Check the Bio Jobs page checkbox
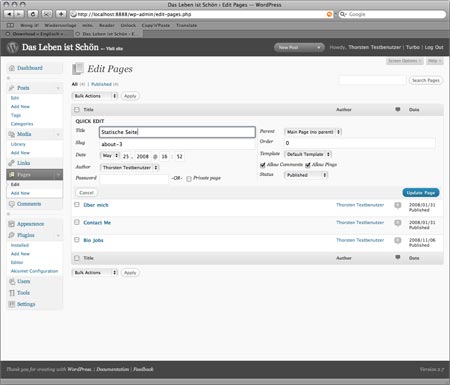The image size is (450, 385). pyautogui.click(x=77, y=240)
